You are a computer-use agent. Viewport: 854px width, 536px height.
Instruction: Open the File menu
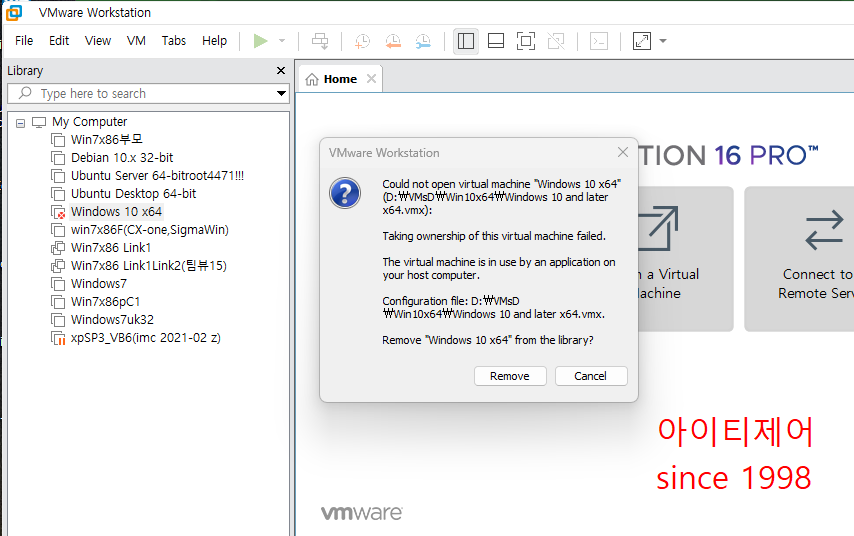point(24,41)
